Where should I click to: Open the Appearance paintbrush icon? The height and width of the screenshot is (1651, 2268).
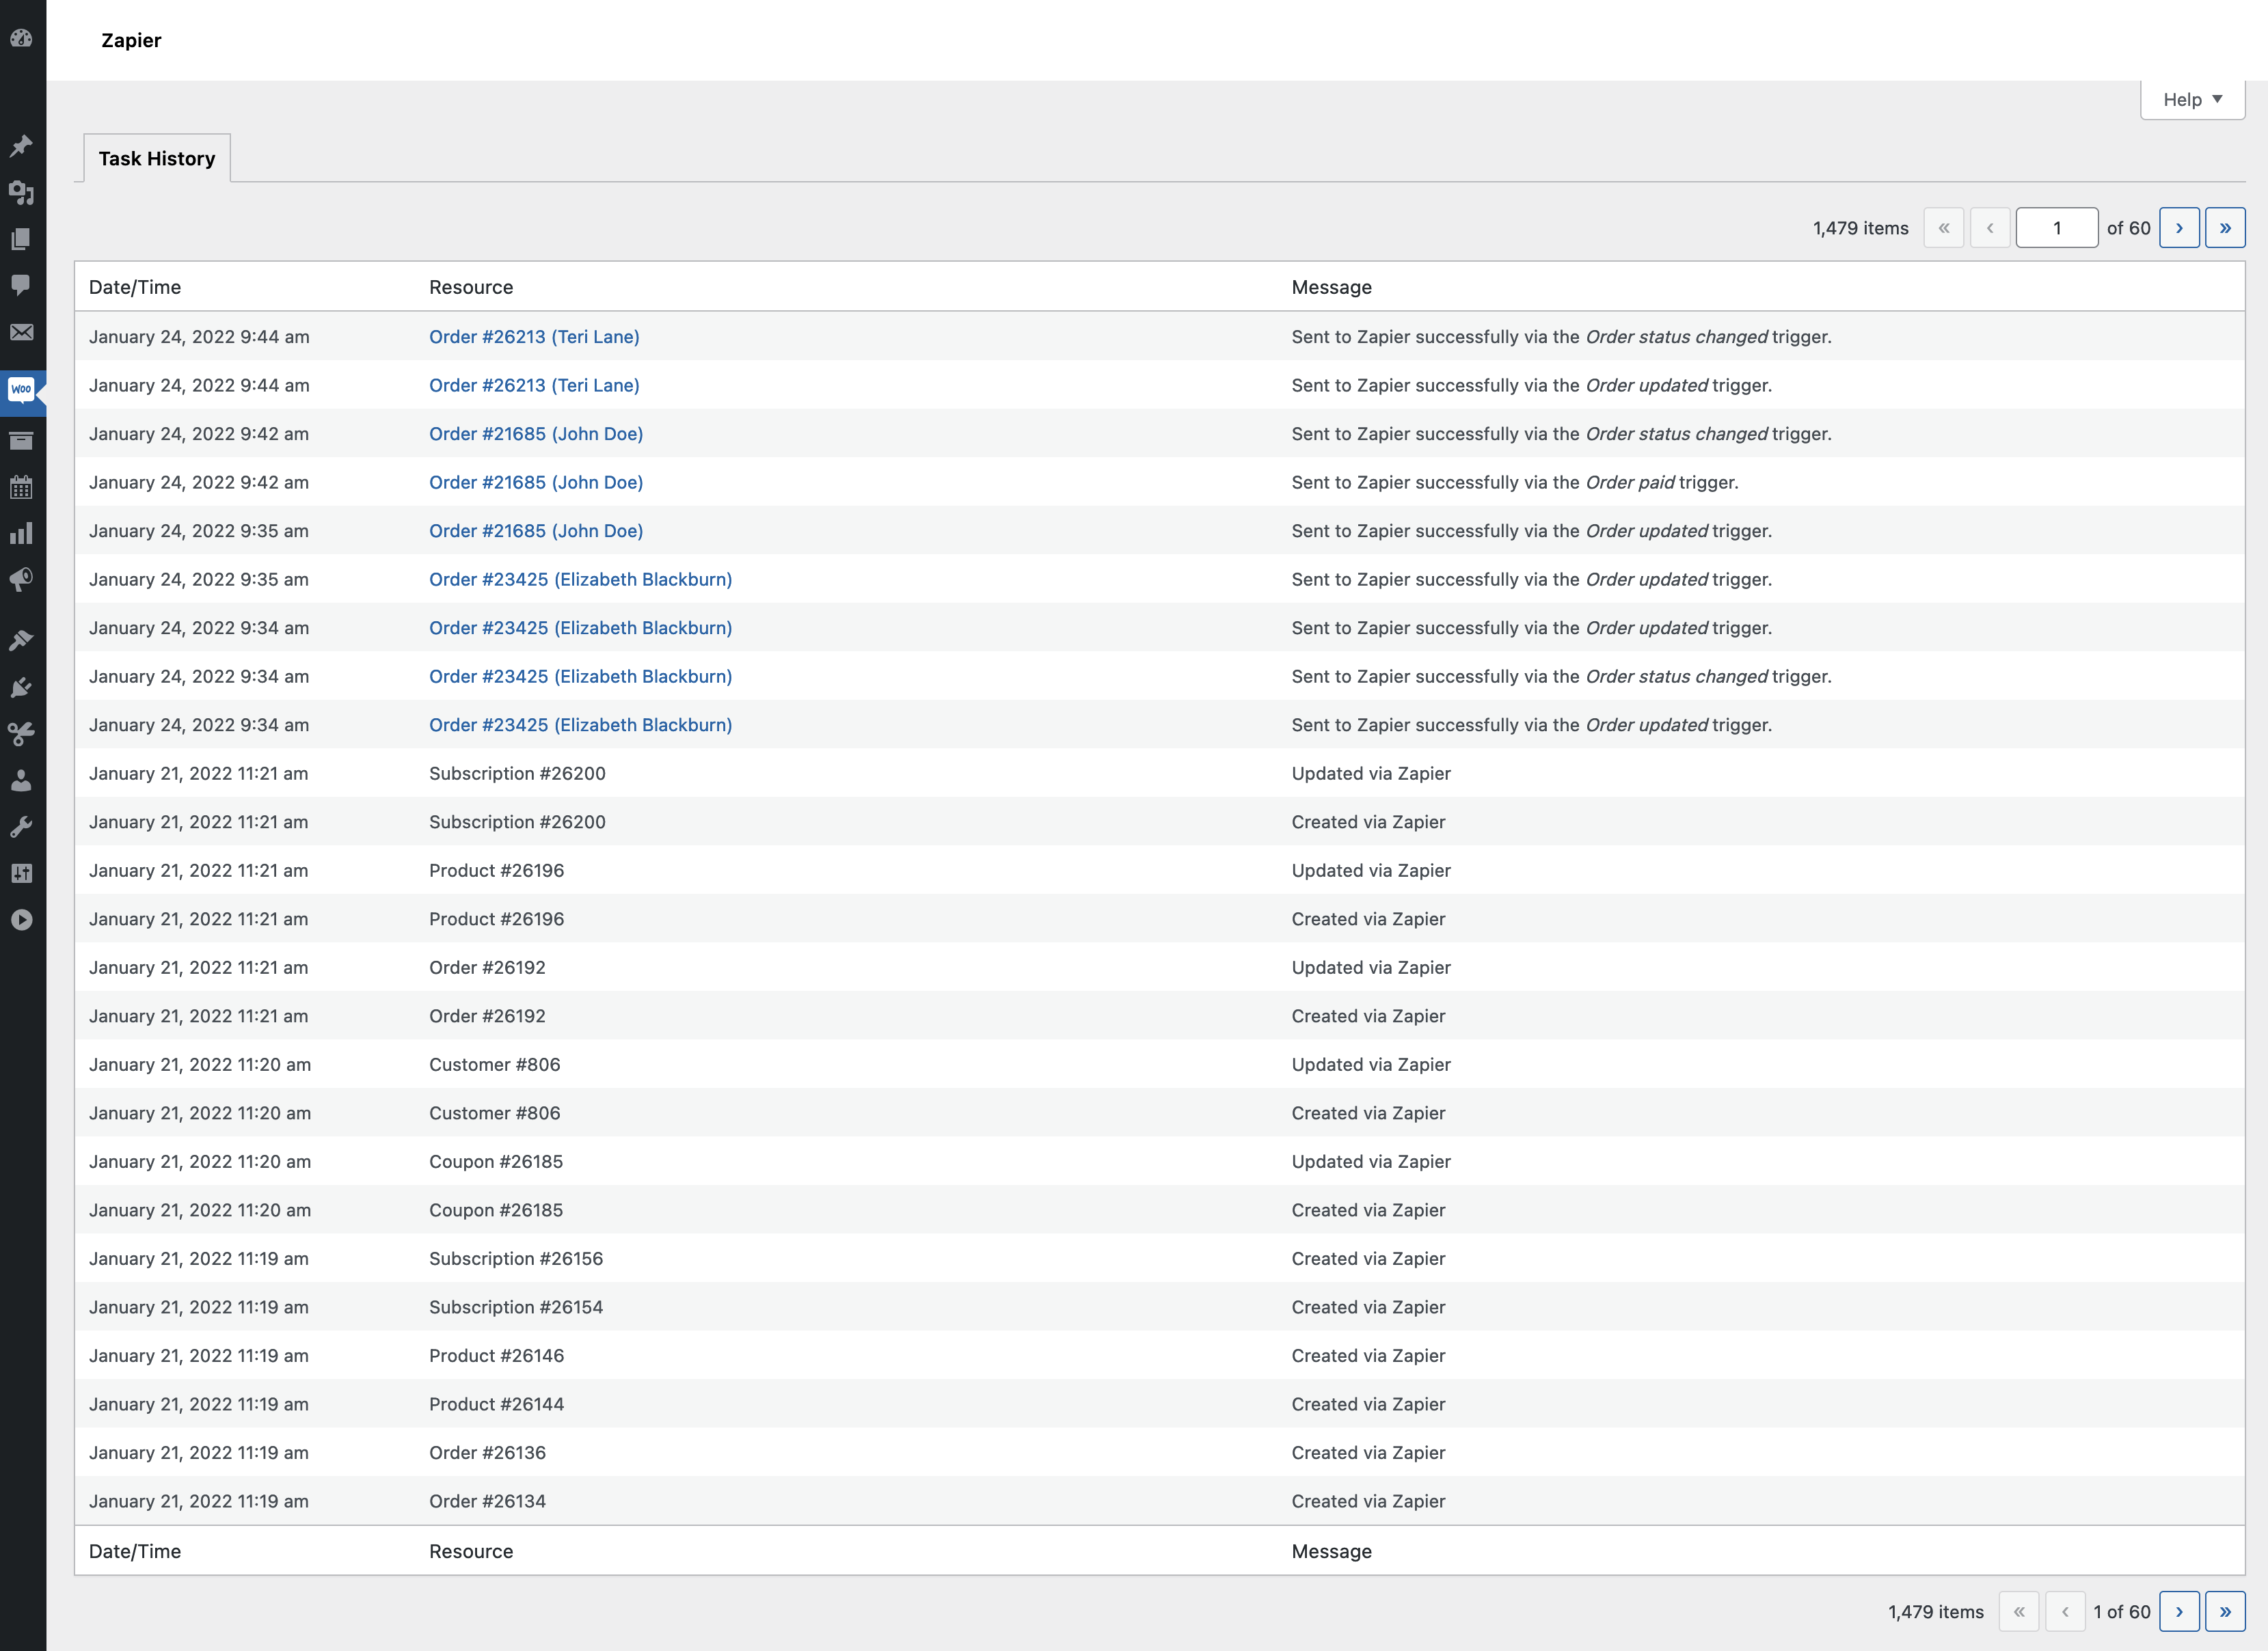[22, 639]
